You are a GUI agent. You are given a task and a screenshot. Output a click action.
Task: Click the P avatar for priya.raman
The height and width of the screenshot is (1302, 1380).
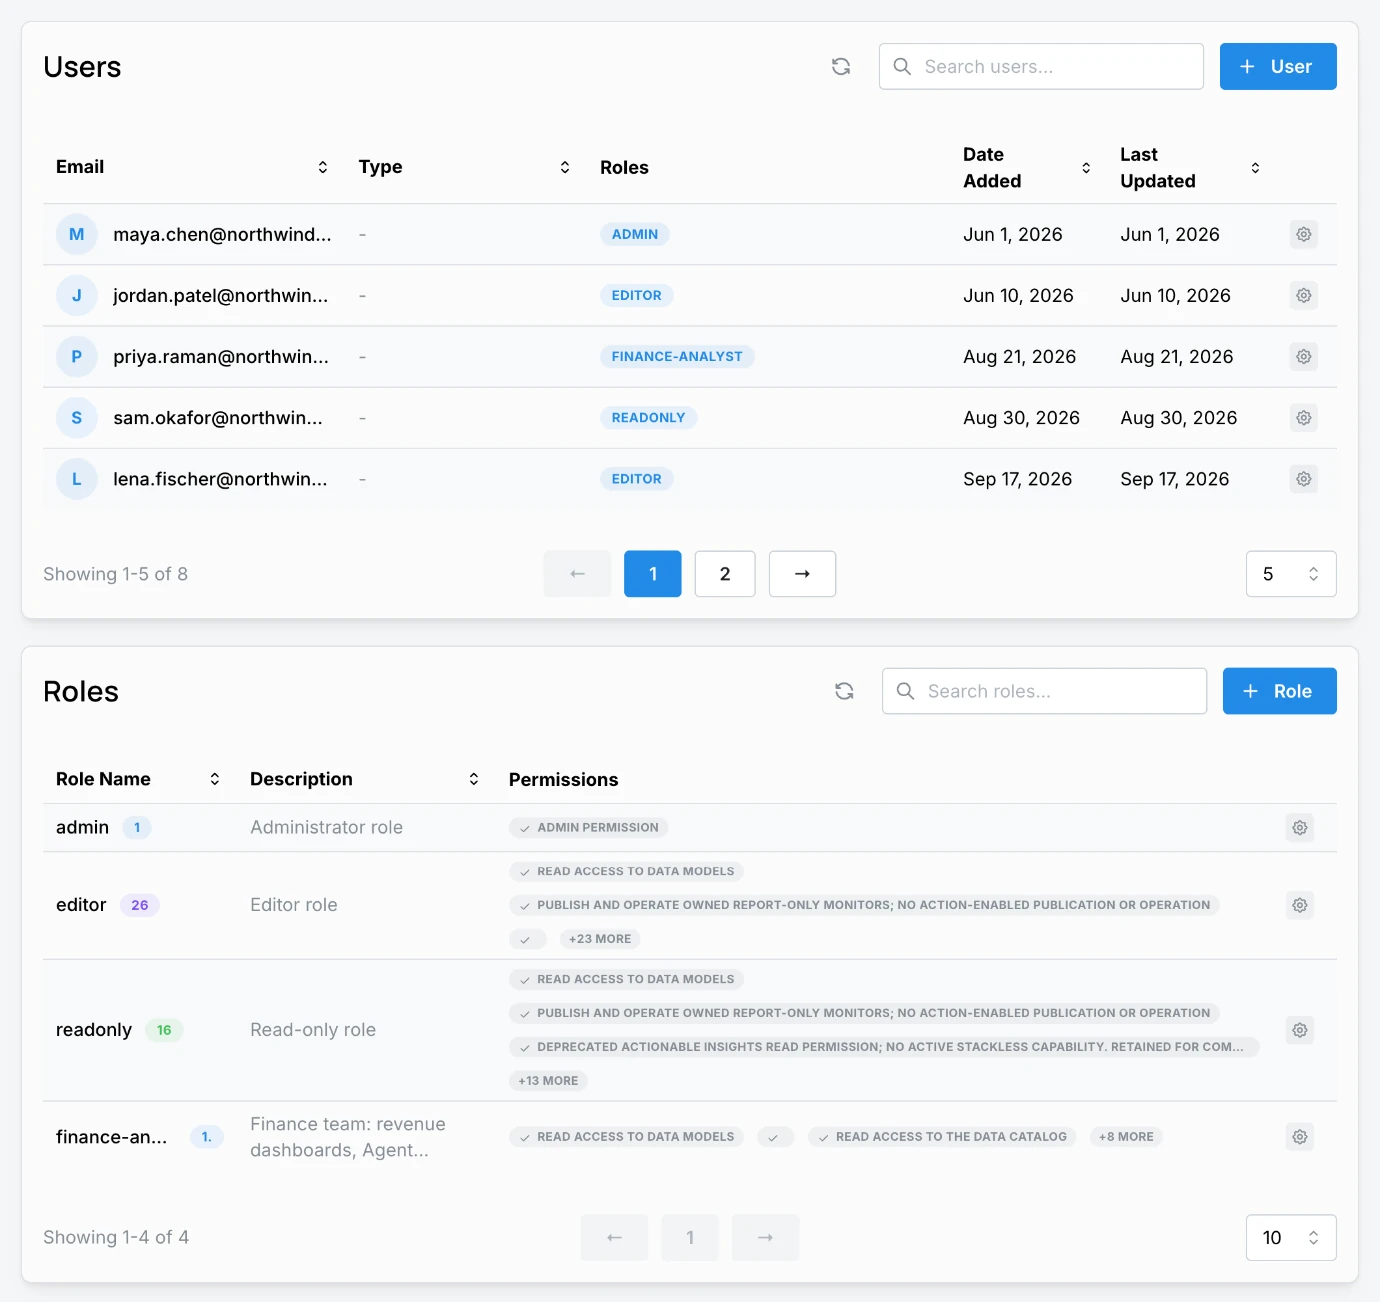(77, 356)
